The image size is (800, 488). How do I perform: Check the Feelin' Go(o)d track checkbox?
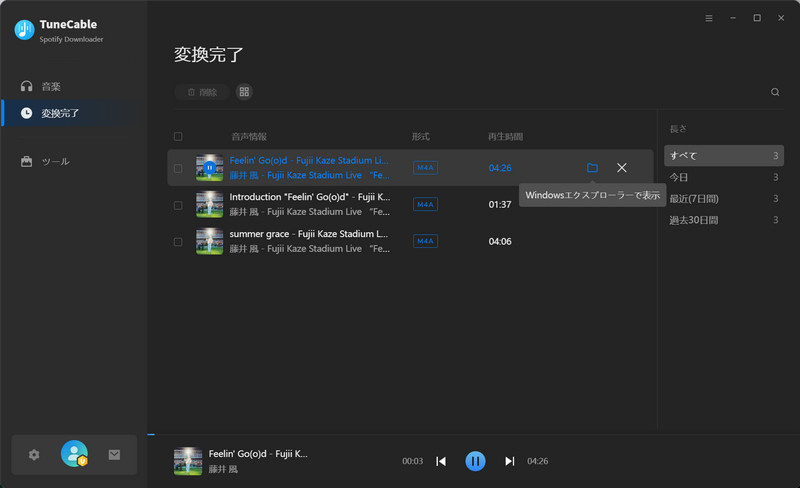178,168
